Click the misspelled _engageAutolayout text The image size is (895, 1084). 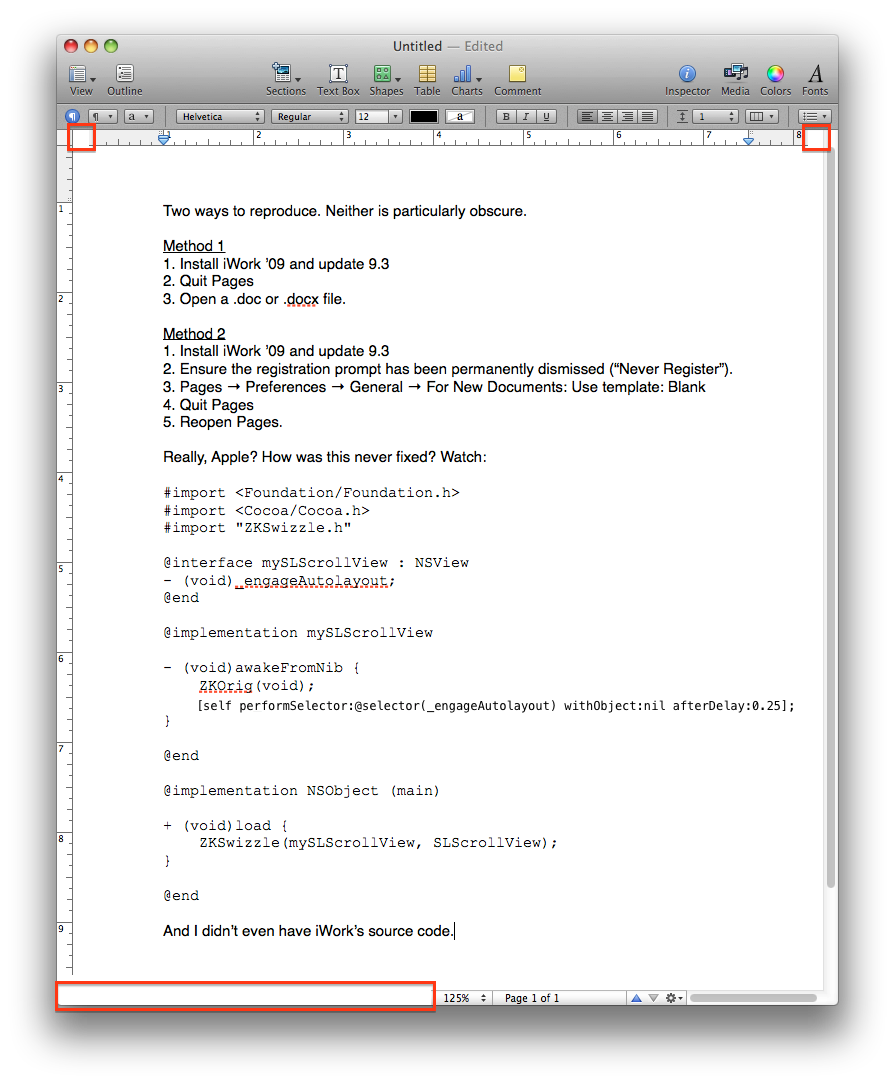[314, 581]
